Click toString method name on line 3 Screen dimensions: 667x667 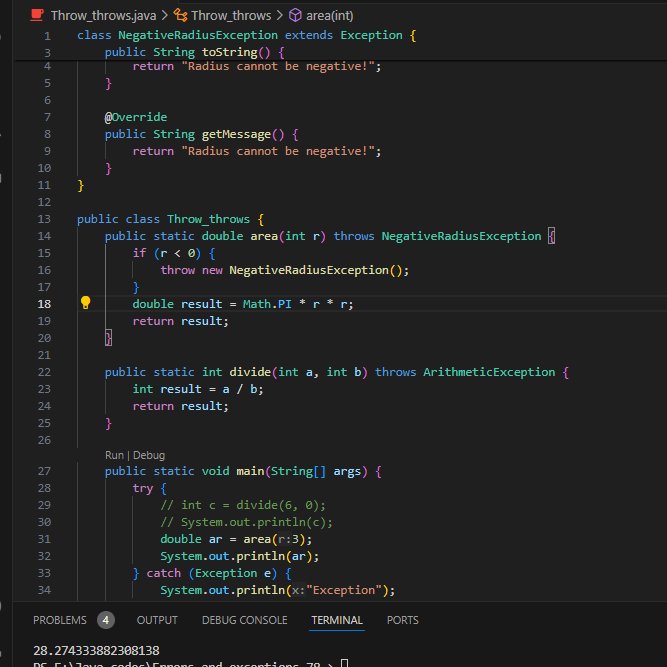229,52
